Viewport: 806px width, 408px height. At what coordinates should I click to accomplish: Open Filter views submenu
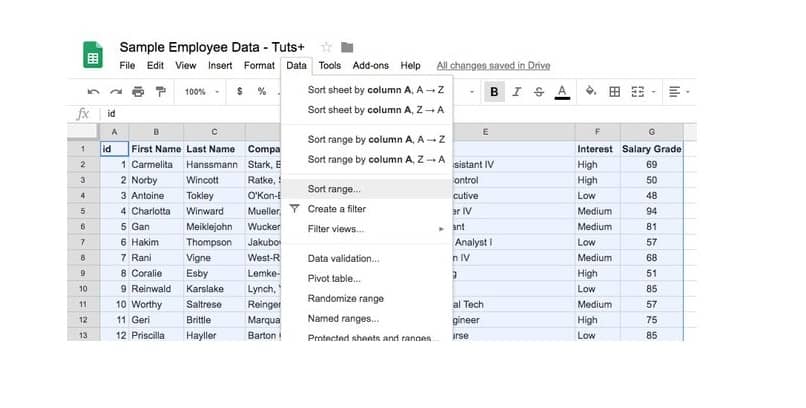pos(367,229)
